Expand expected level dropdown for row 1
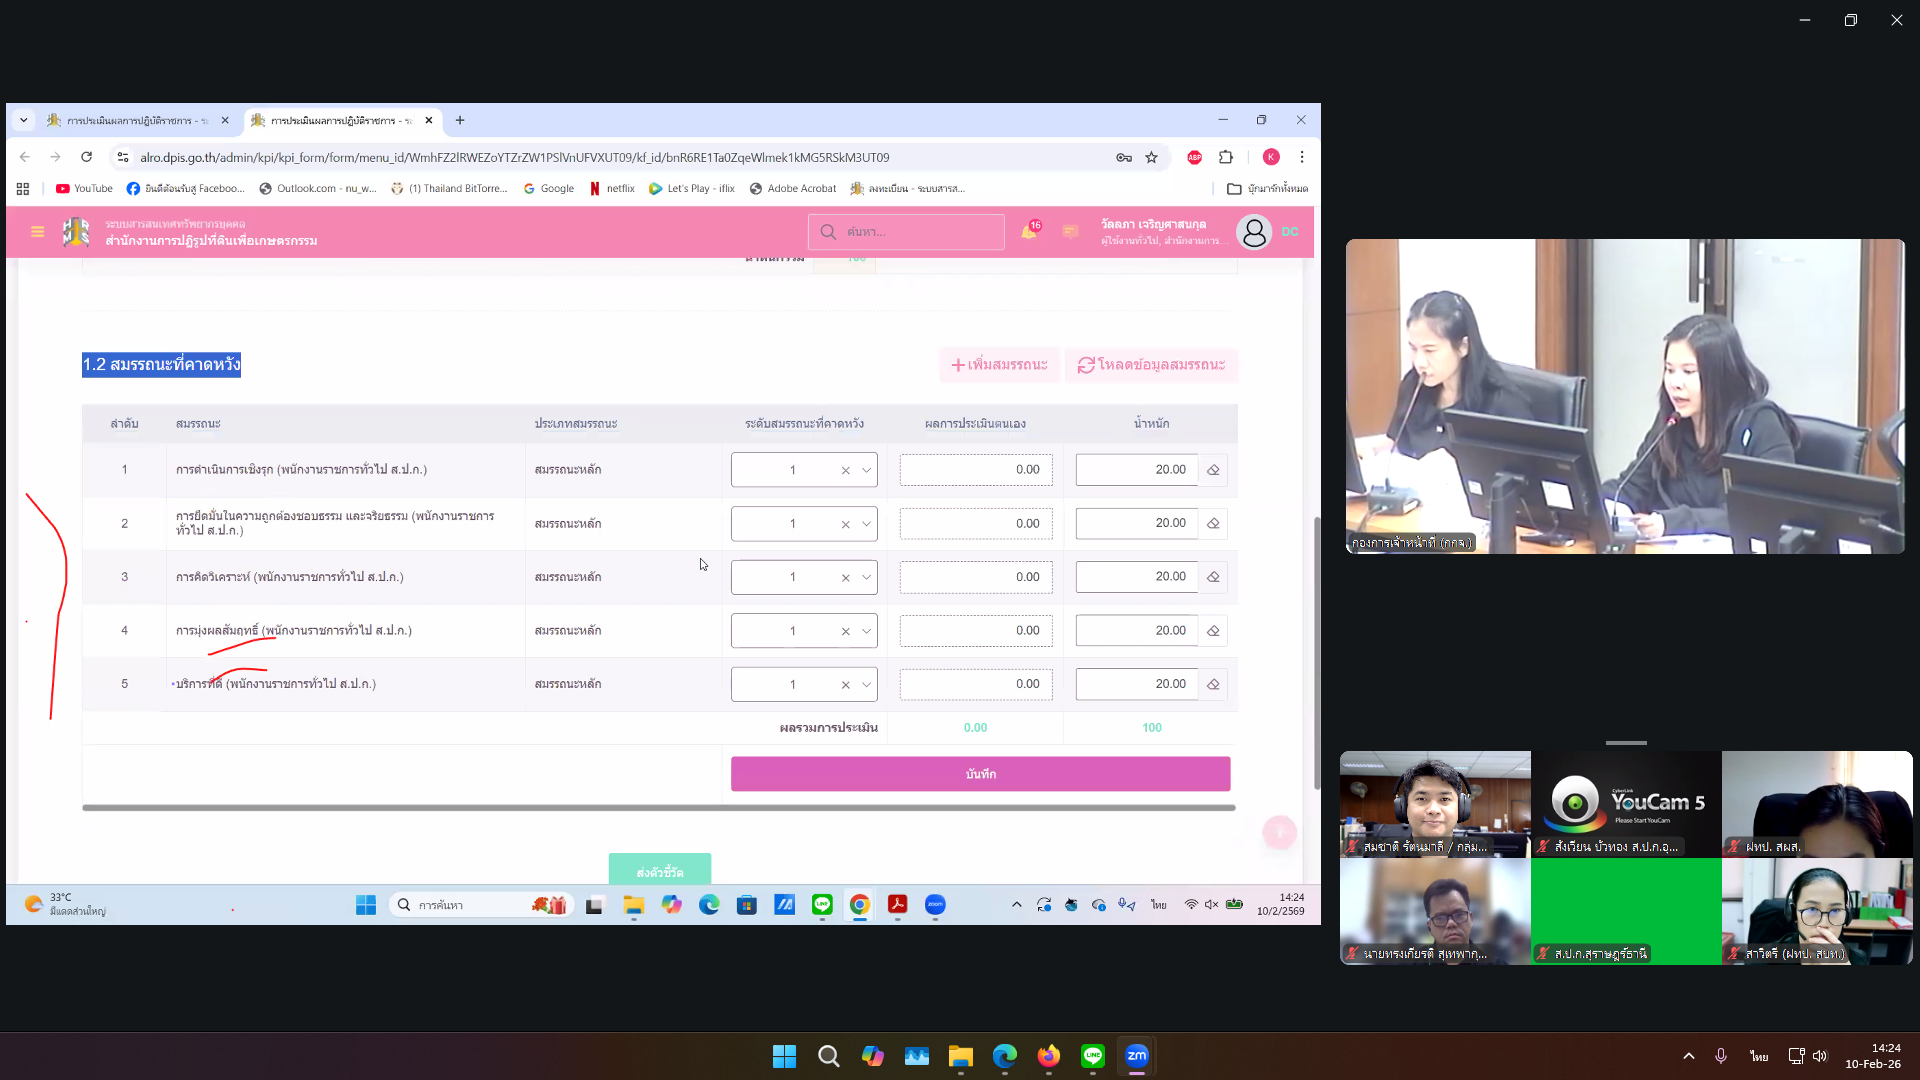The image size is (1920, 1080). tap(866, 470)
